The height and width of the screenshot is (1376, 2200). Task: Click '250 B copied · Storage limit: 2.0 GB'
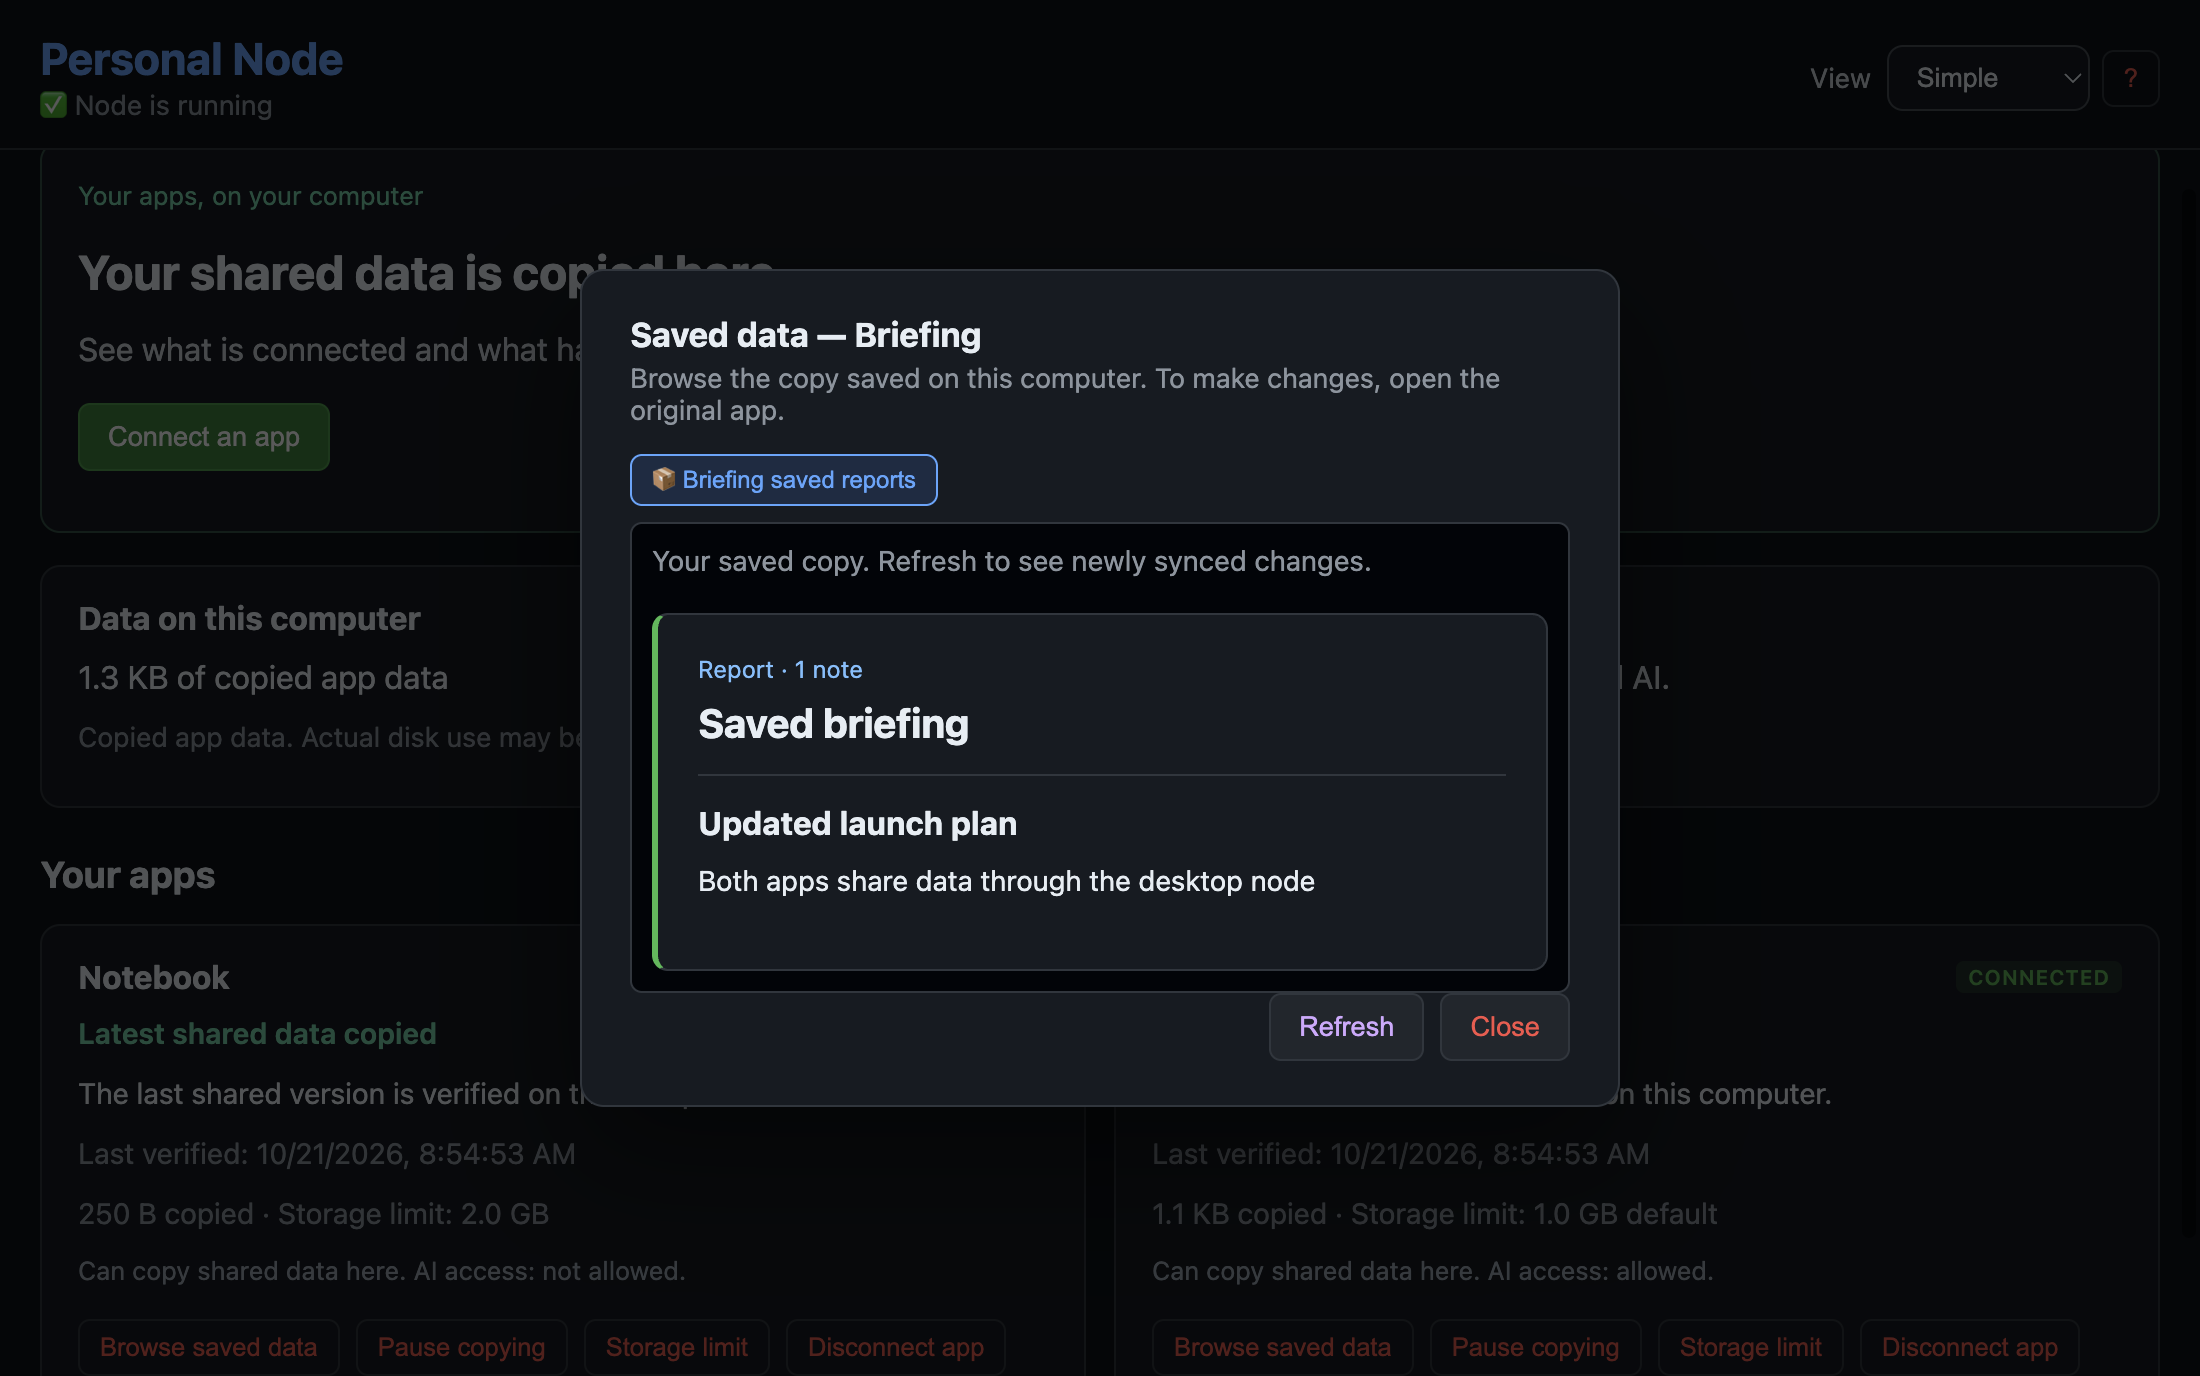(314, 1214)
